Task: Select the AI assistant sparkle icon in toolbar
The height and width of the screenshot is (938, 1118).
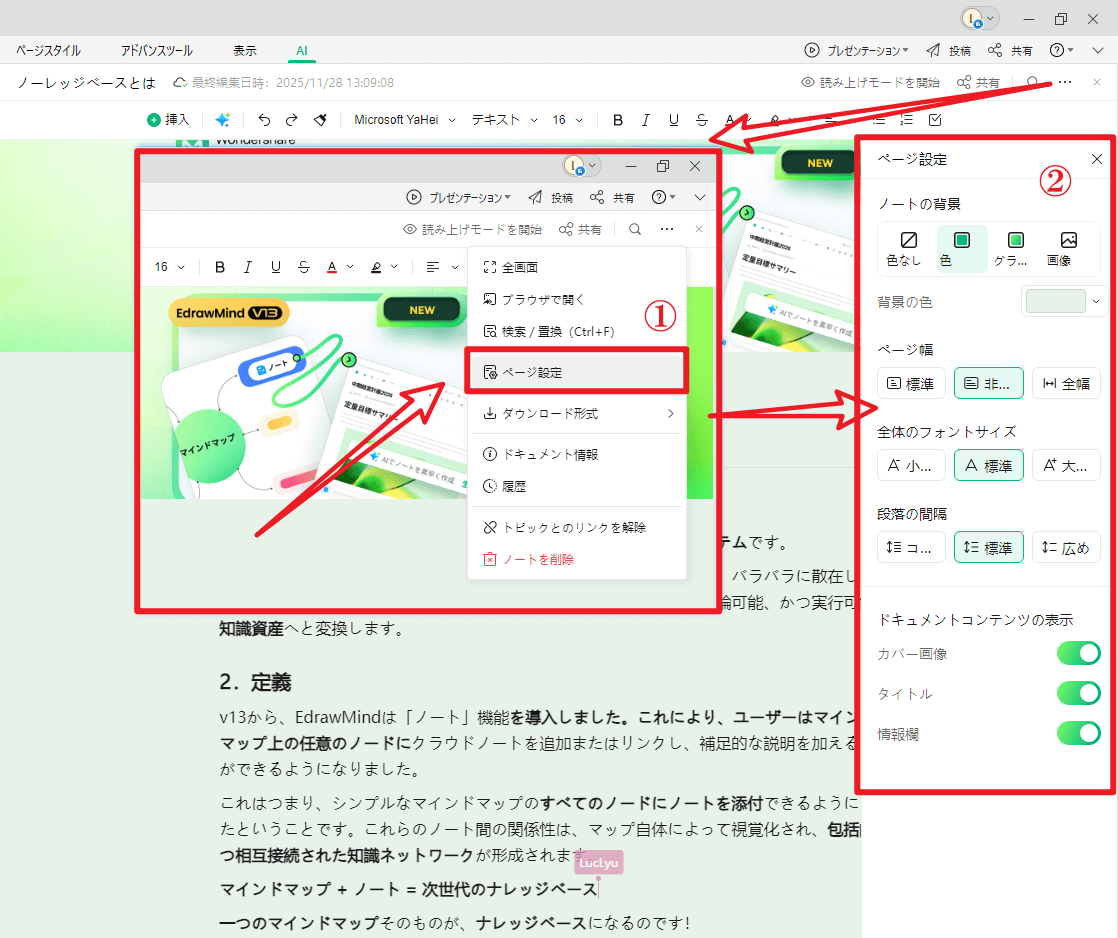Action: click(x=223, y=119)
